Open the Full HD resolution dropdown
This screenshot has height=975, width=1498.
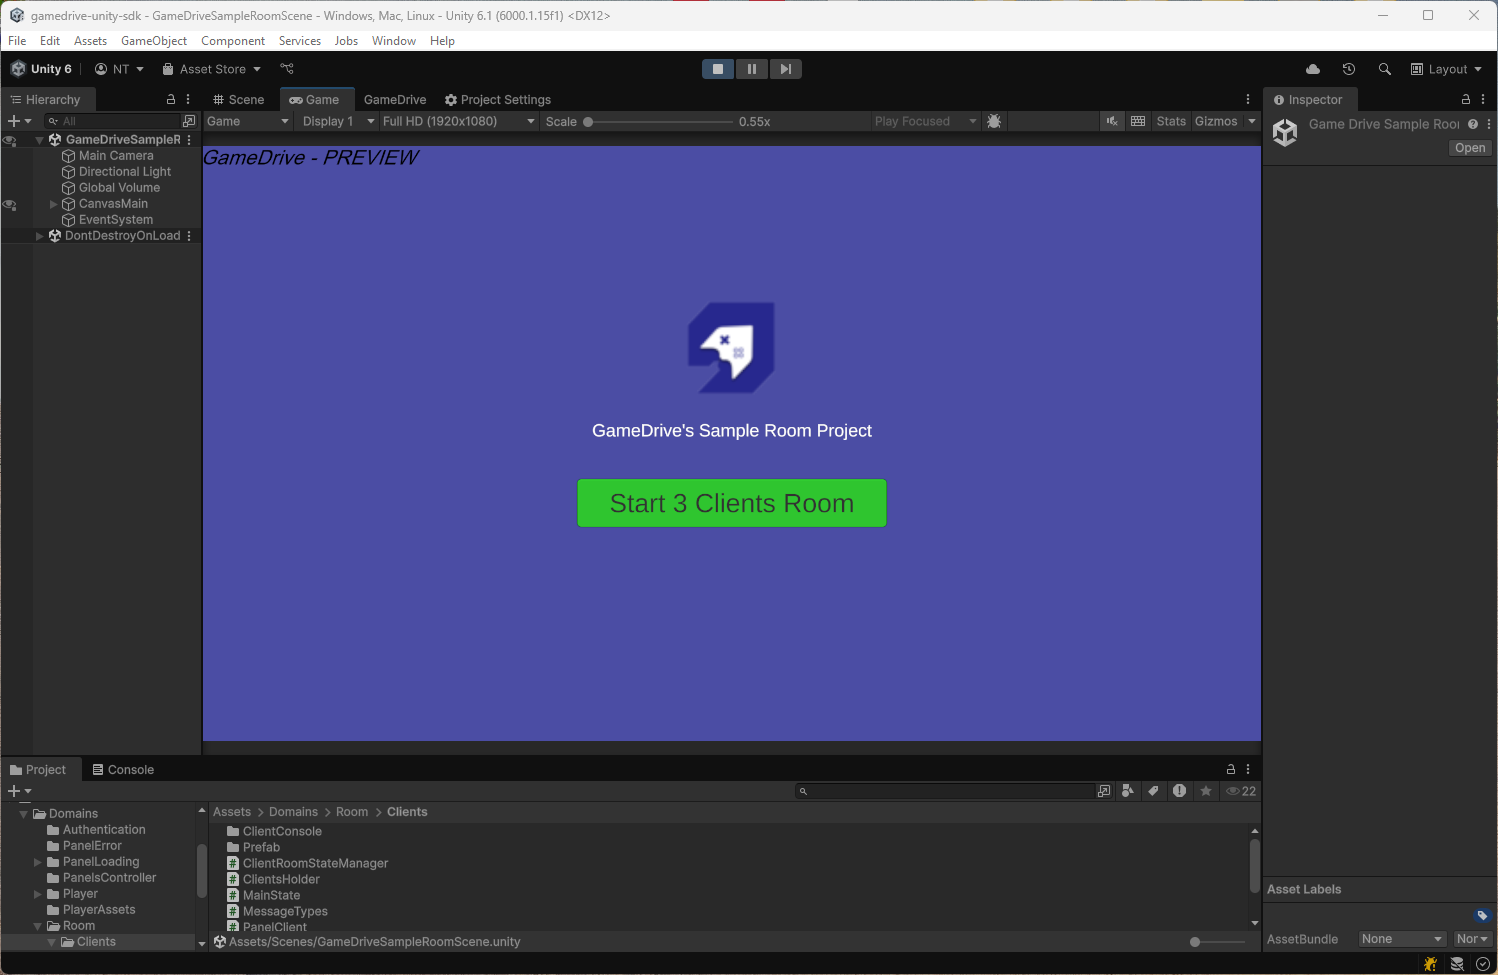459,121
